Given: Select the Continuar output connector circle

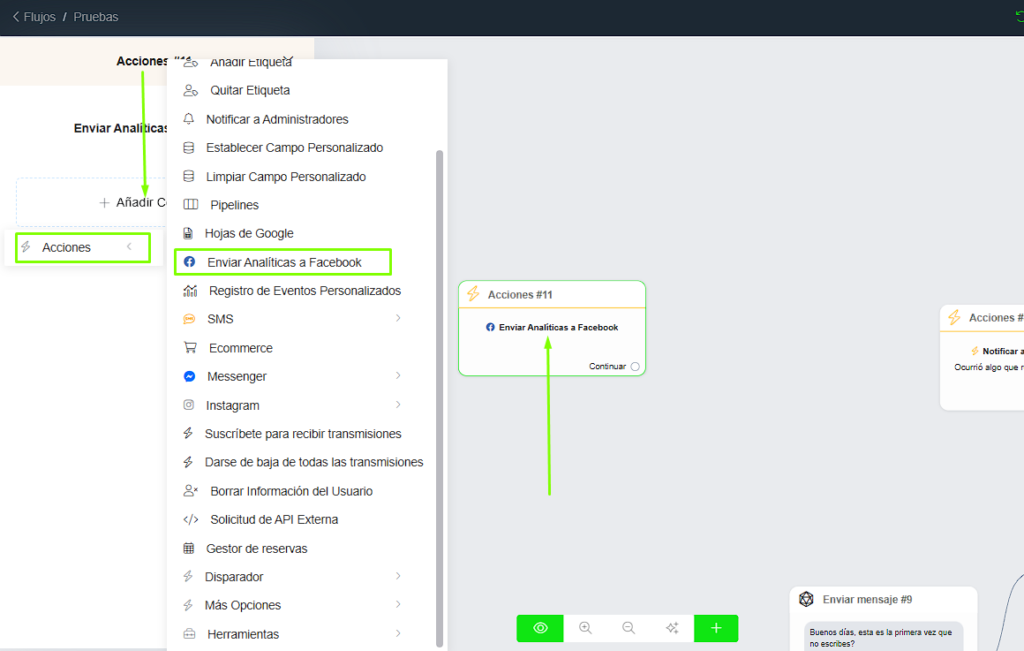Looking at the screenshot, I should (x=635, y=366).
